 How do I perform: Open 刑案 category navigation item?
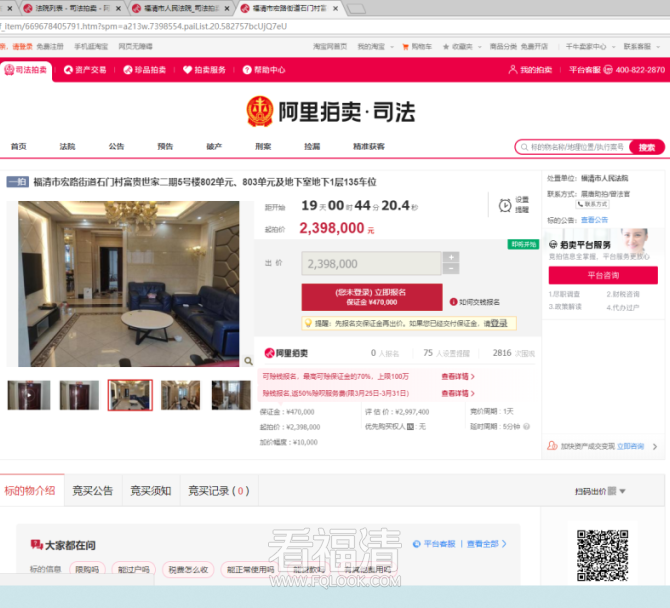click(263, 147)
